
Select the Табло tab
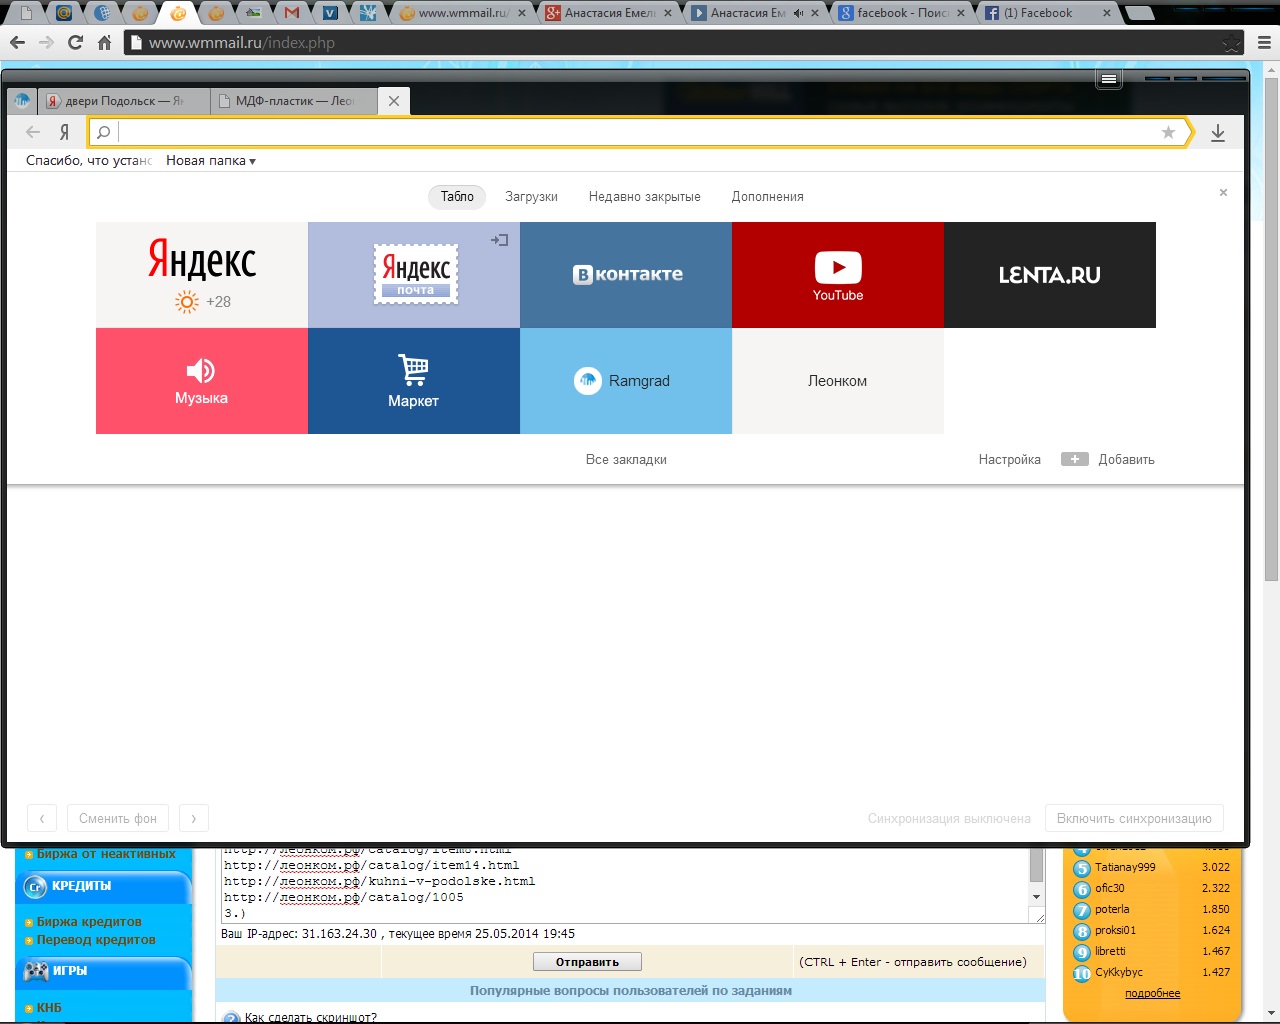click(457, 197)
